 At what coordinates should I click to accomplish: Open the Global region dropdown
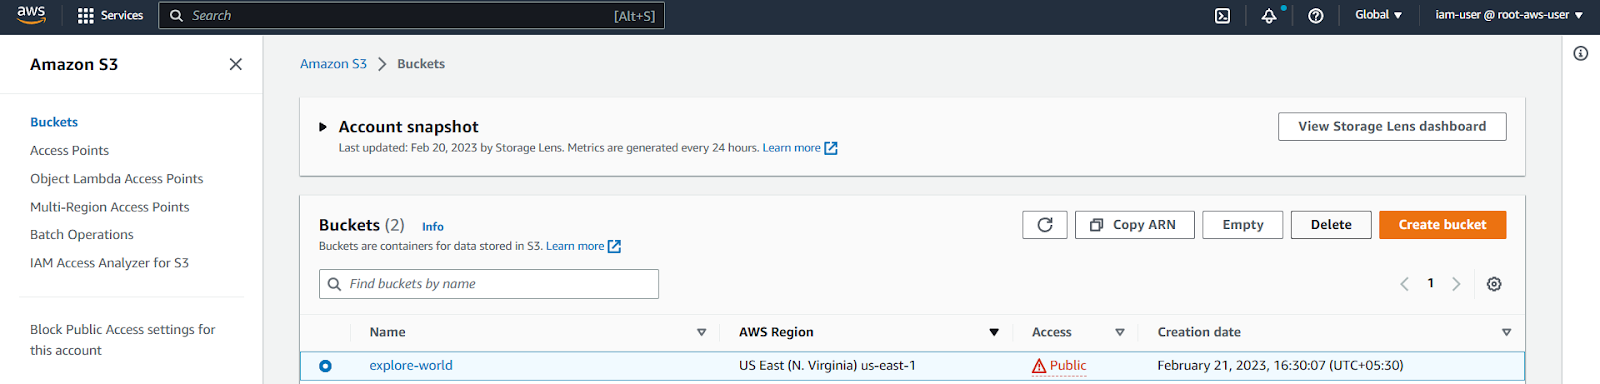[1378, 15]
